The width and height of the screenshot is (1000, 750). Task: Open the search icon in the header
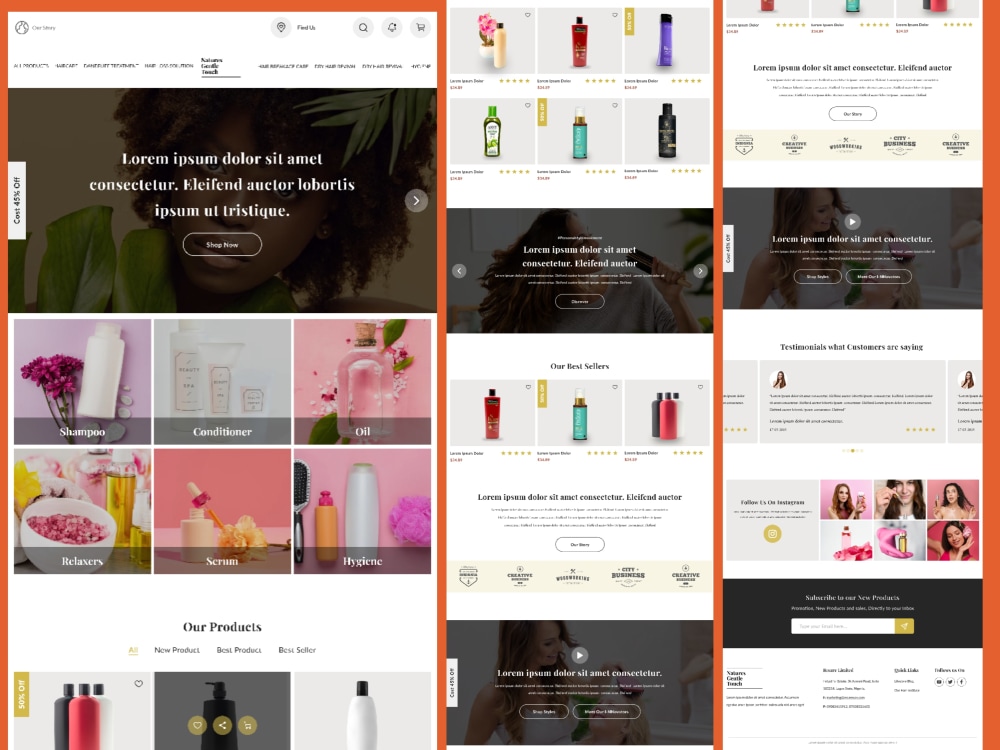(363, 27)
